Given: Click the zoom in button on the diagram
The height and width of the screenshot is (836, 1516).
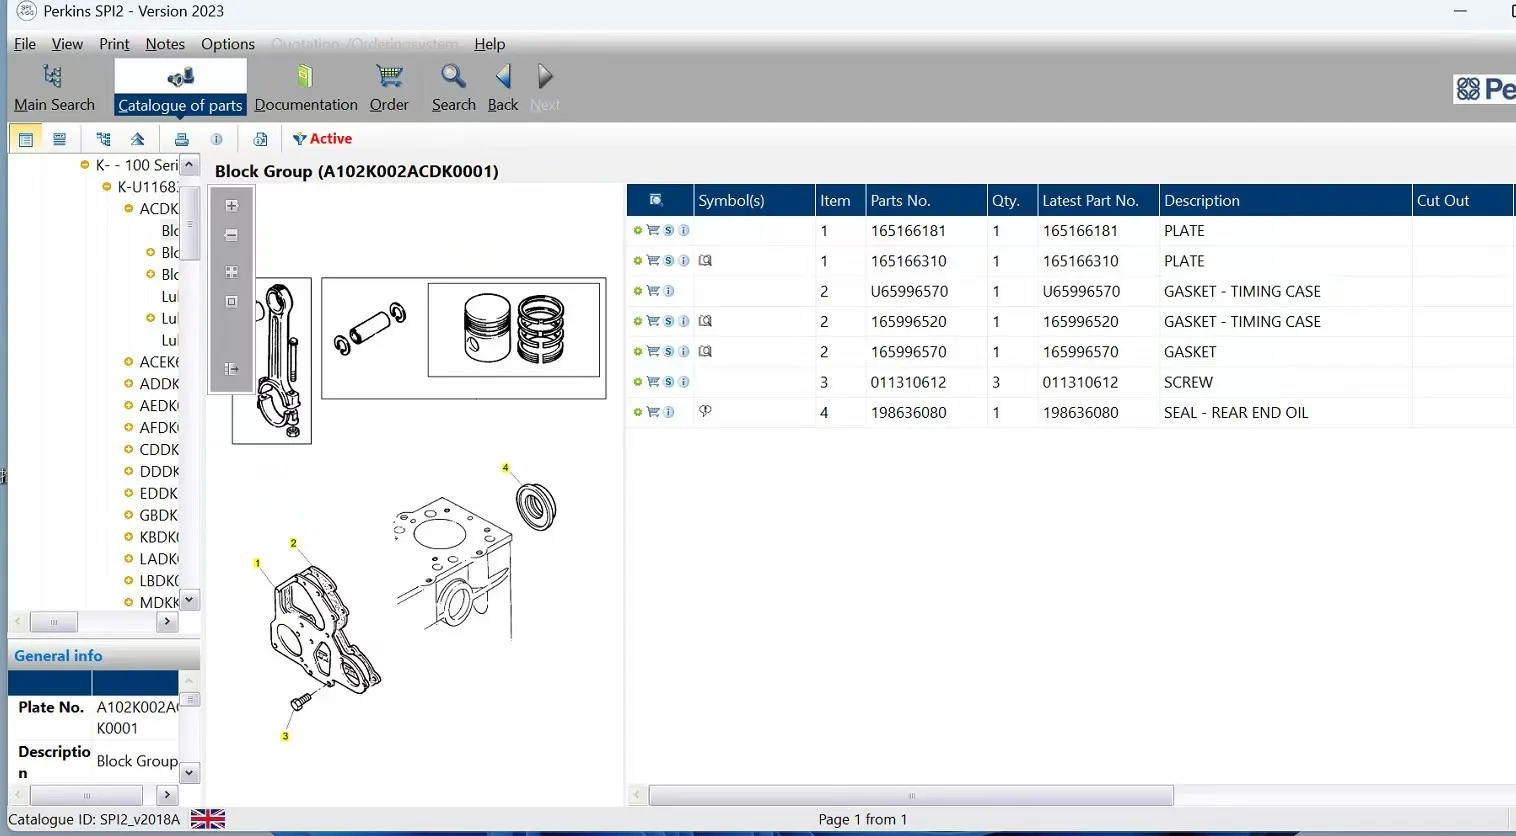Looking at the screenshot, I should pyautogui.click(x=231, y=206).
